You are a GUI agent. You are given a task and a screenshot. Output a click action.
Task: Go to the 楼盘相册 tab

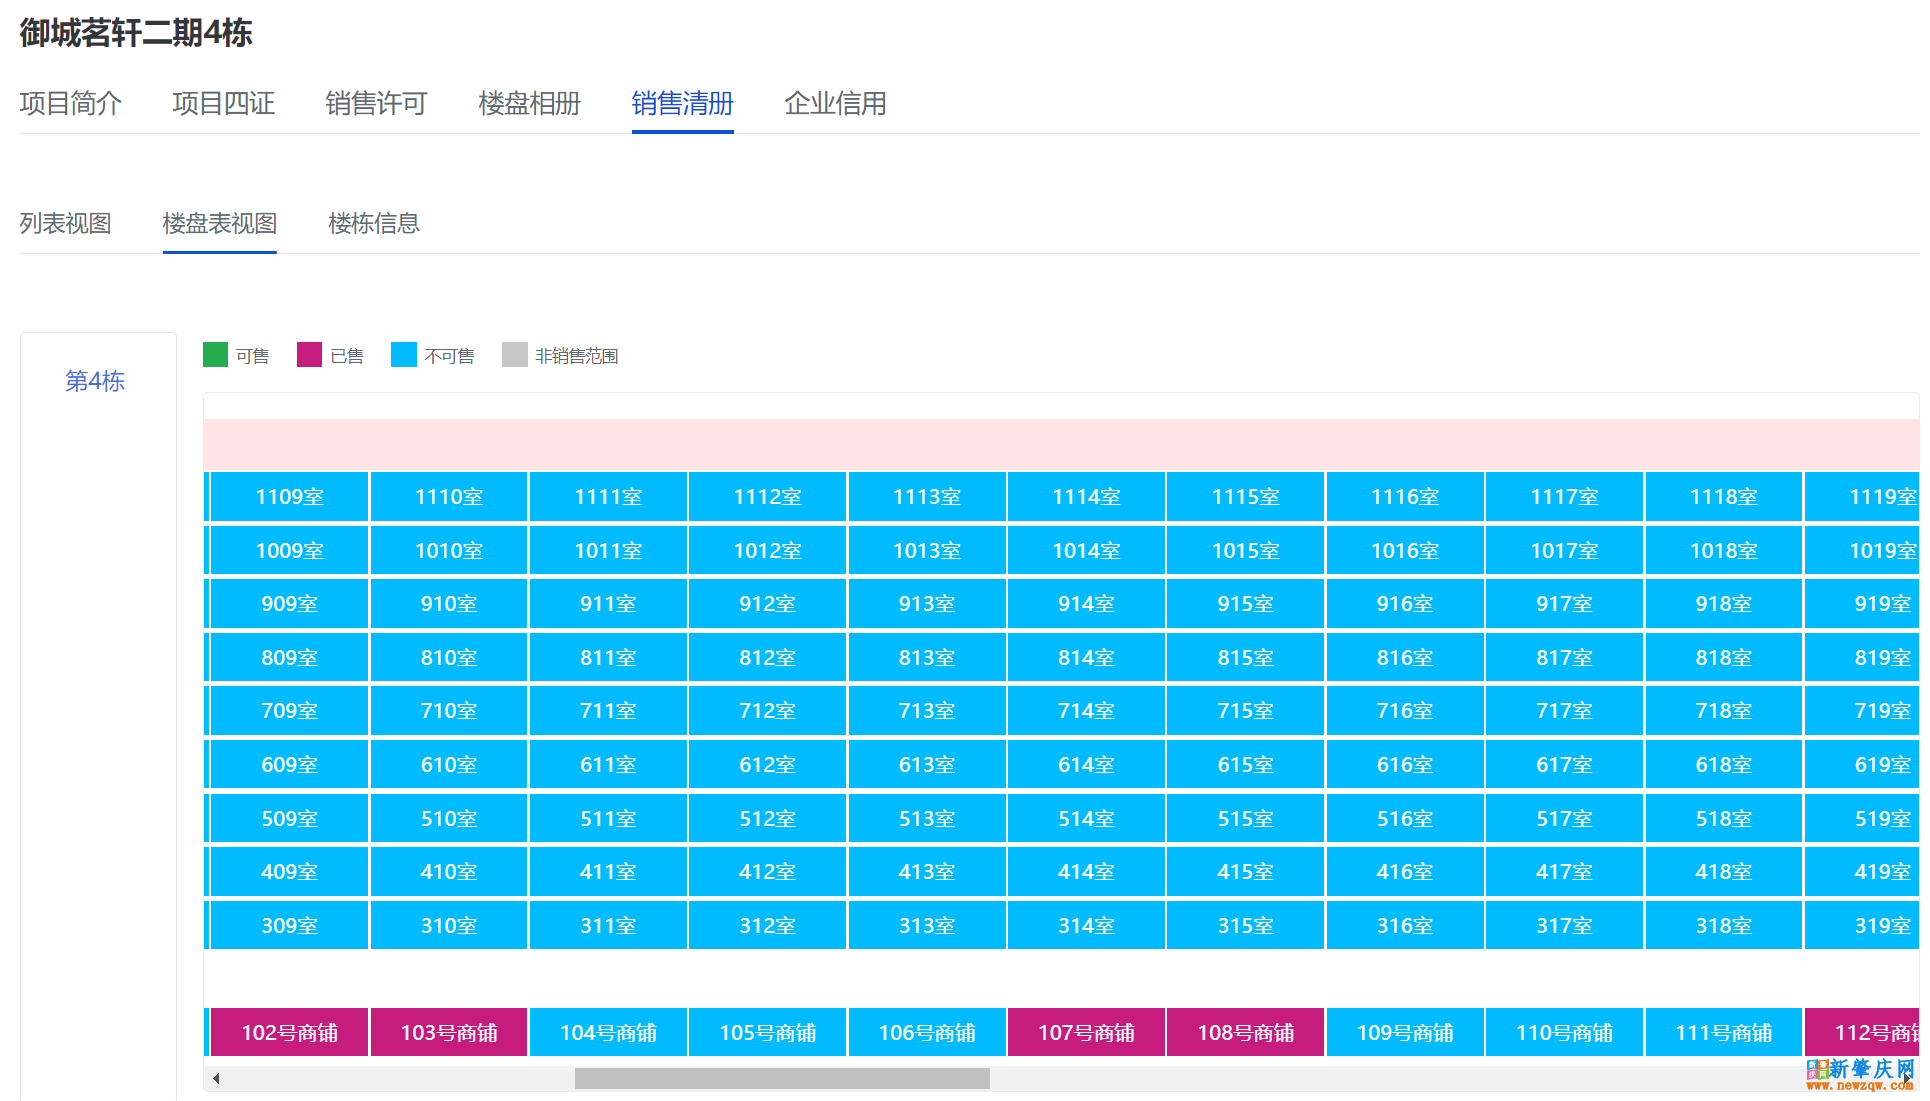click(x=529, y=103)
